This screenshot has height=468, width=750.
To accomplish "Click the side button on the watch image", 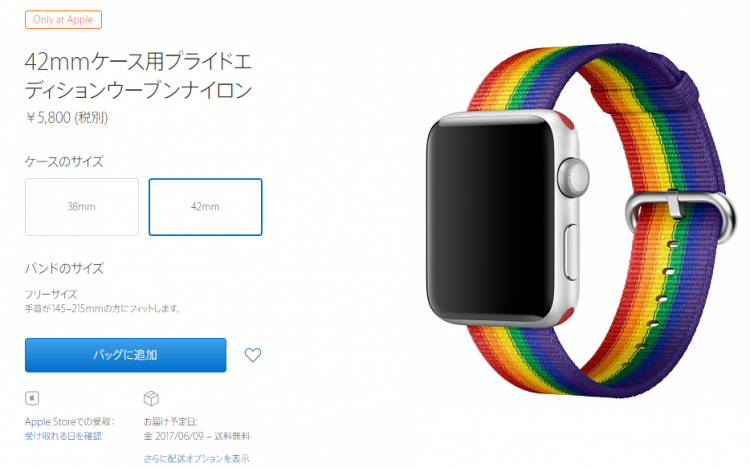I will [572, 252].
